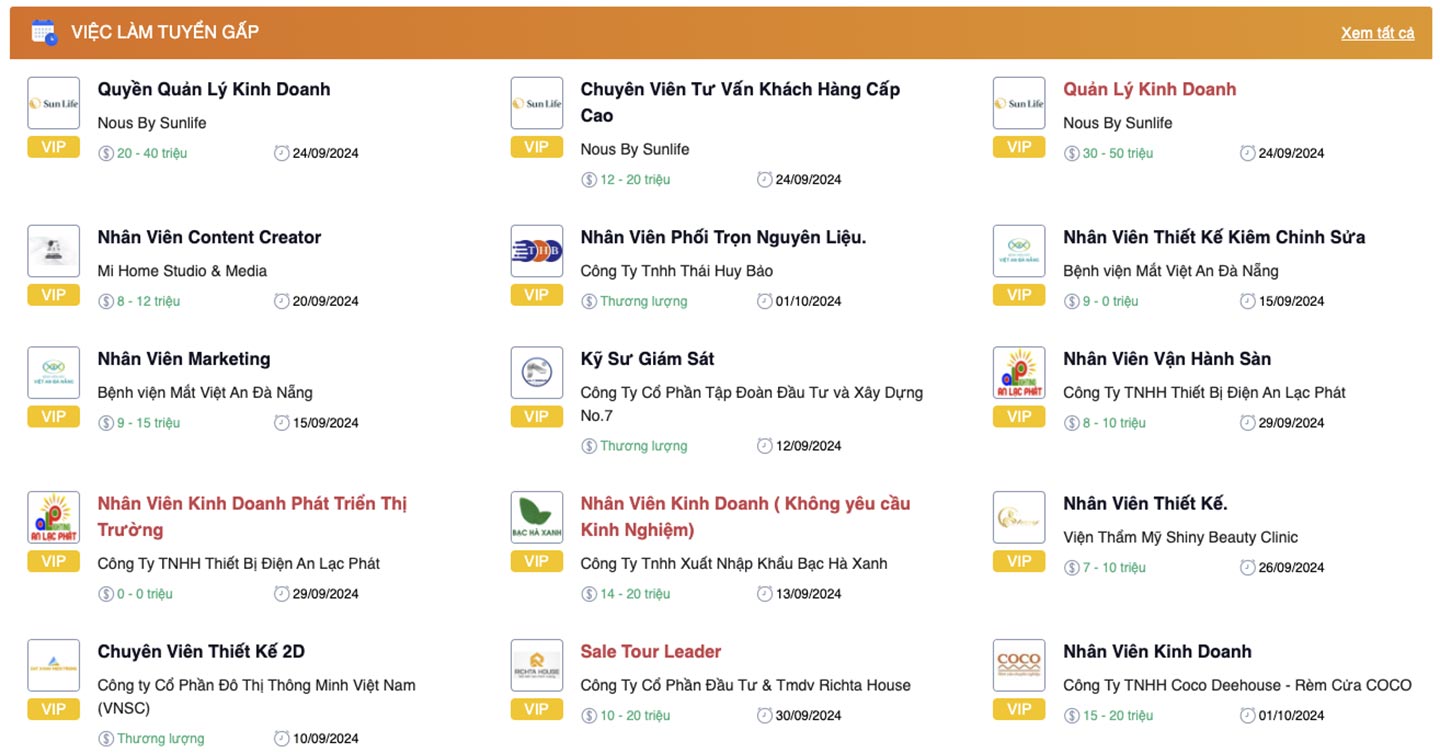Click company name Công Ty Tnhh Thái Huy Bảo

(x=676, y=271)
